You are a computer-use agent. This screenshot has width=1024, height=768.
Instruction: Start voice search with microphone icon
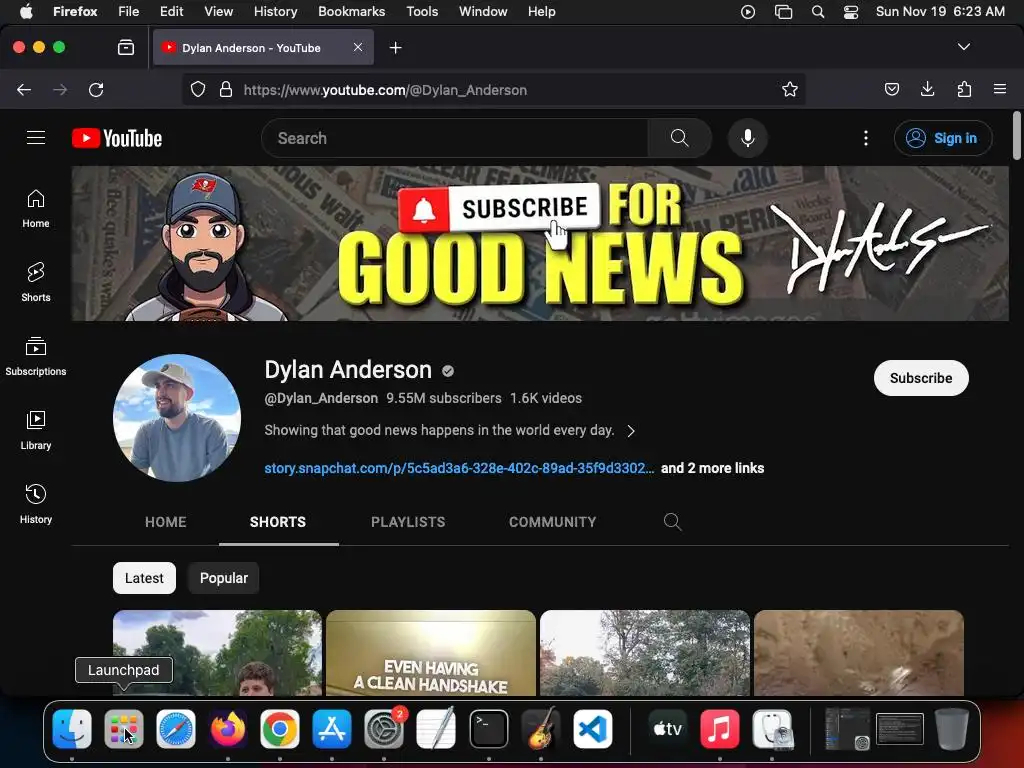point(748,138)
